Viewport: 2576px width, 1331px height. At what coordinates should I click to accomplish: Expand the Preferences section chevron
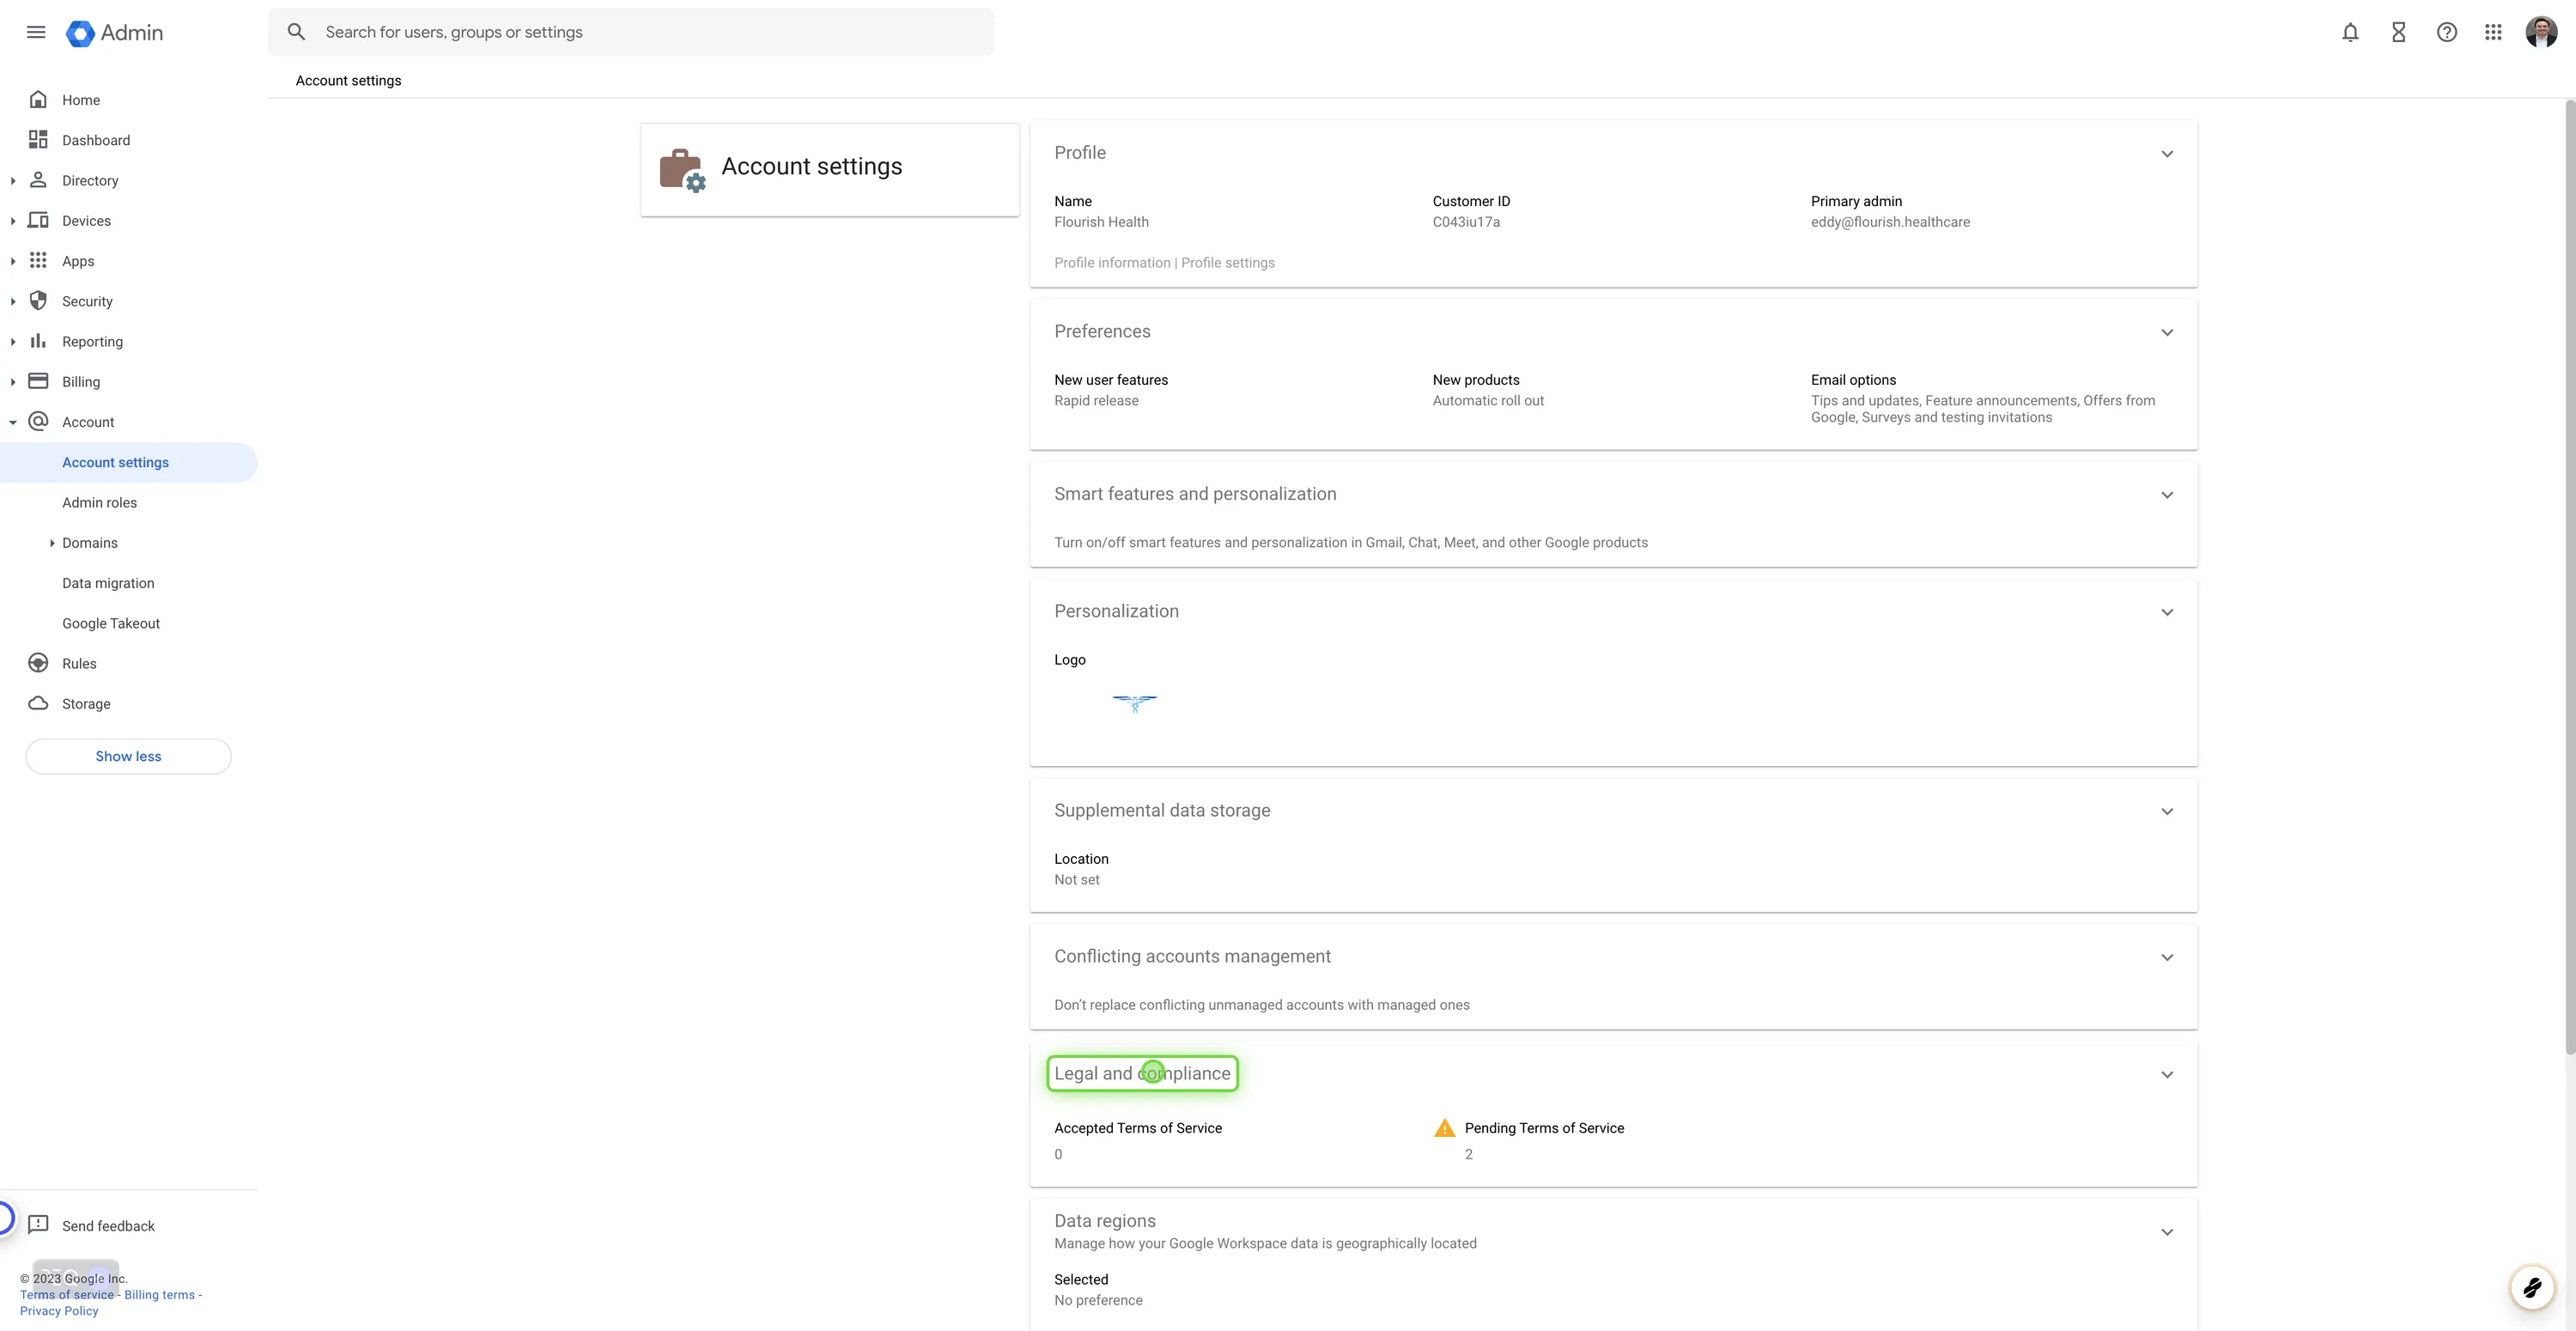pyautogui.click(x=2166, y=332)
